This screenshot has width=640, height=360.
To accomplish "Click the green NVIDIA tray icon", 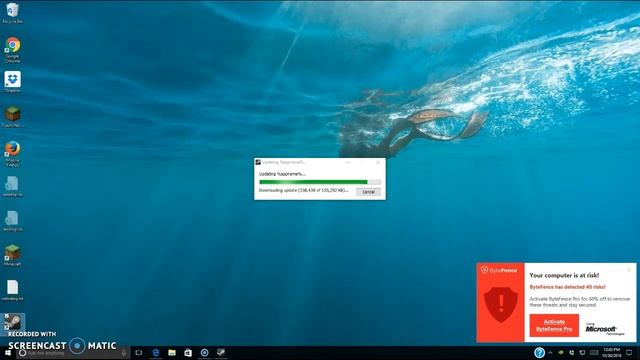I will pyautogui.click(x=561, y=353).
